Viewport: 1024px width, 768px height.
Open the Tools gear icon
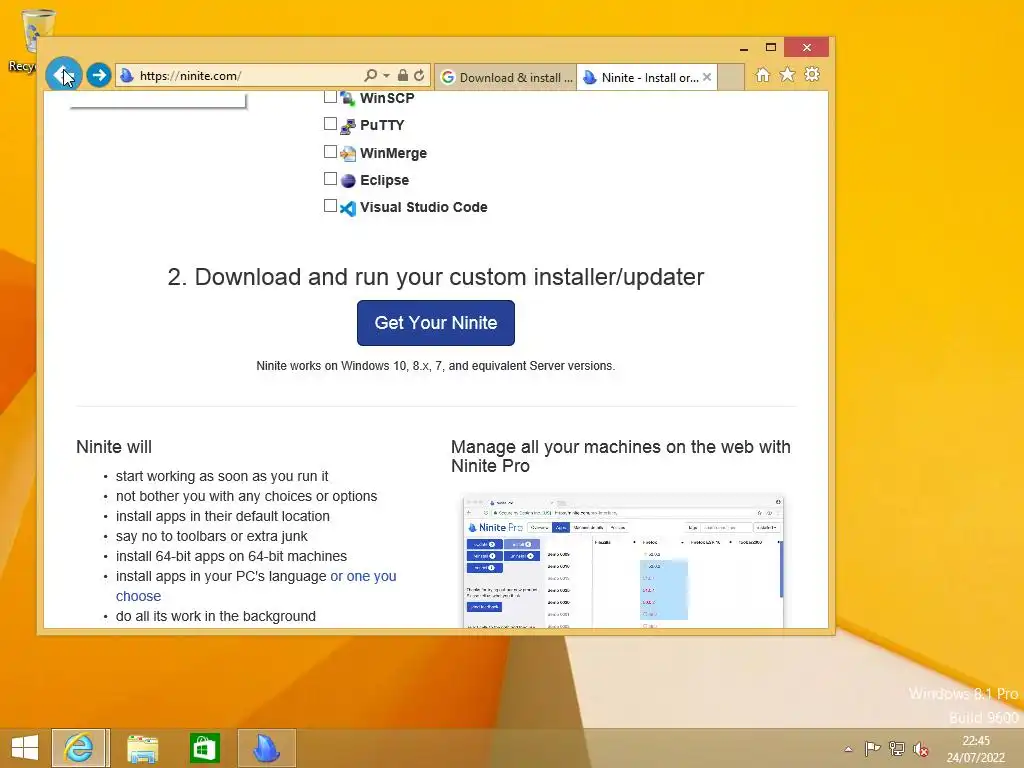(812, 75)
